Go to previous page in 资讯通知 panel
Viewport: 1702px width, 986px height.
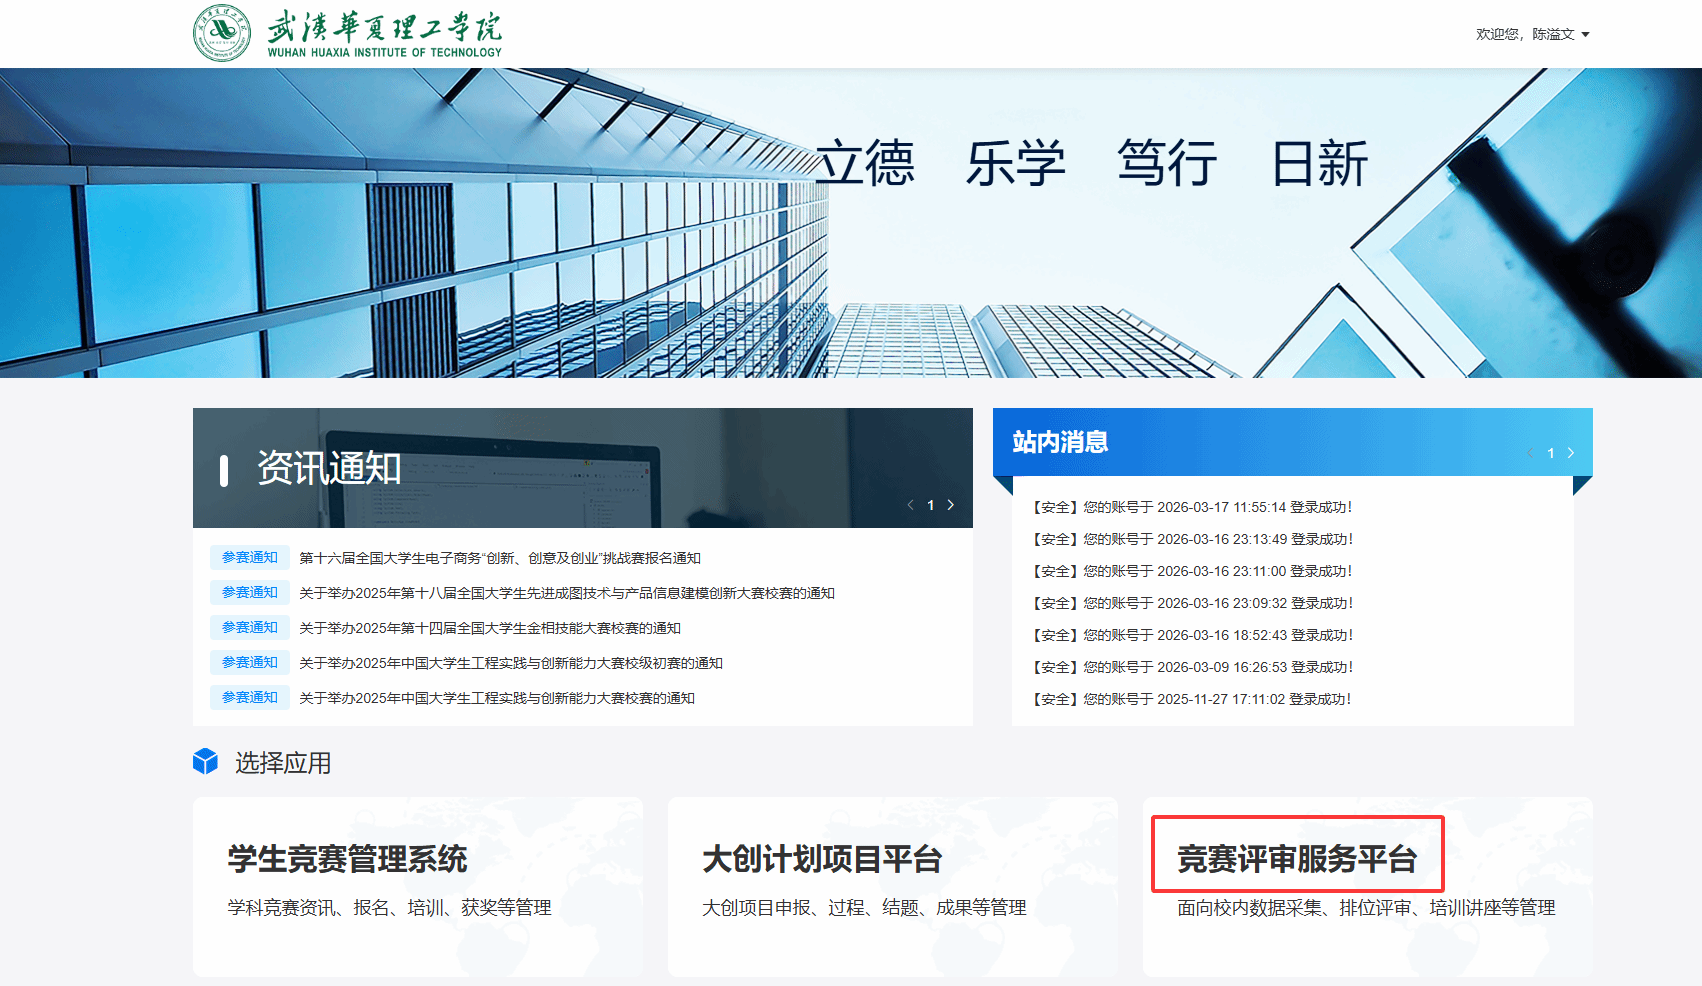click(910, 505)
